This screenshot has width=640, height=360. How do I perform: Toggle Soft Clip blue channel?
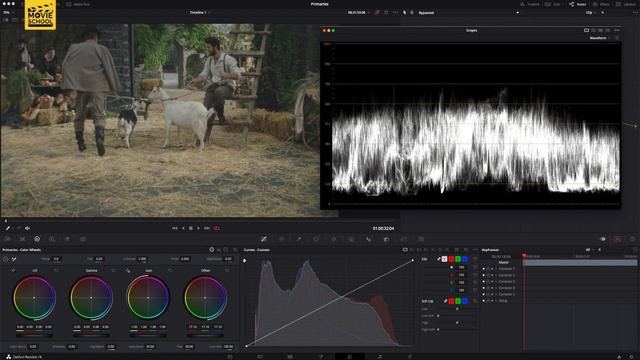[465, 301]
